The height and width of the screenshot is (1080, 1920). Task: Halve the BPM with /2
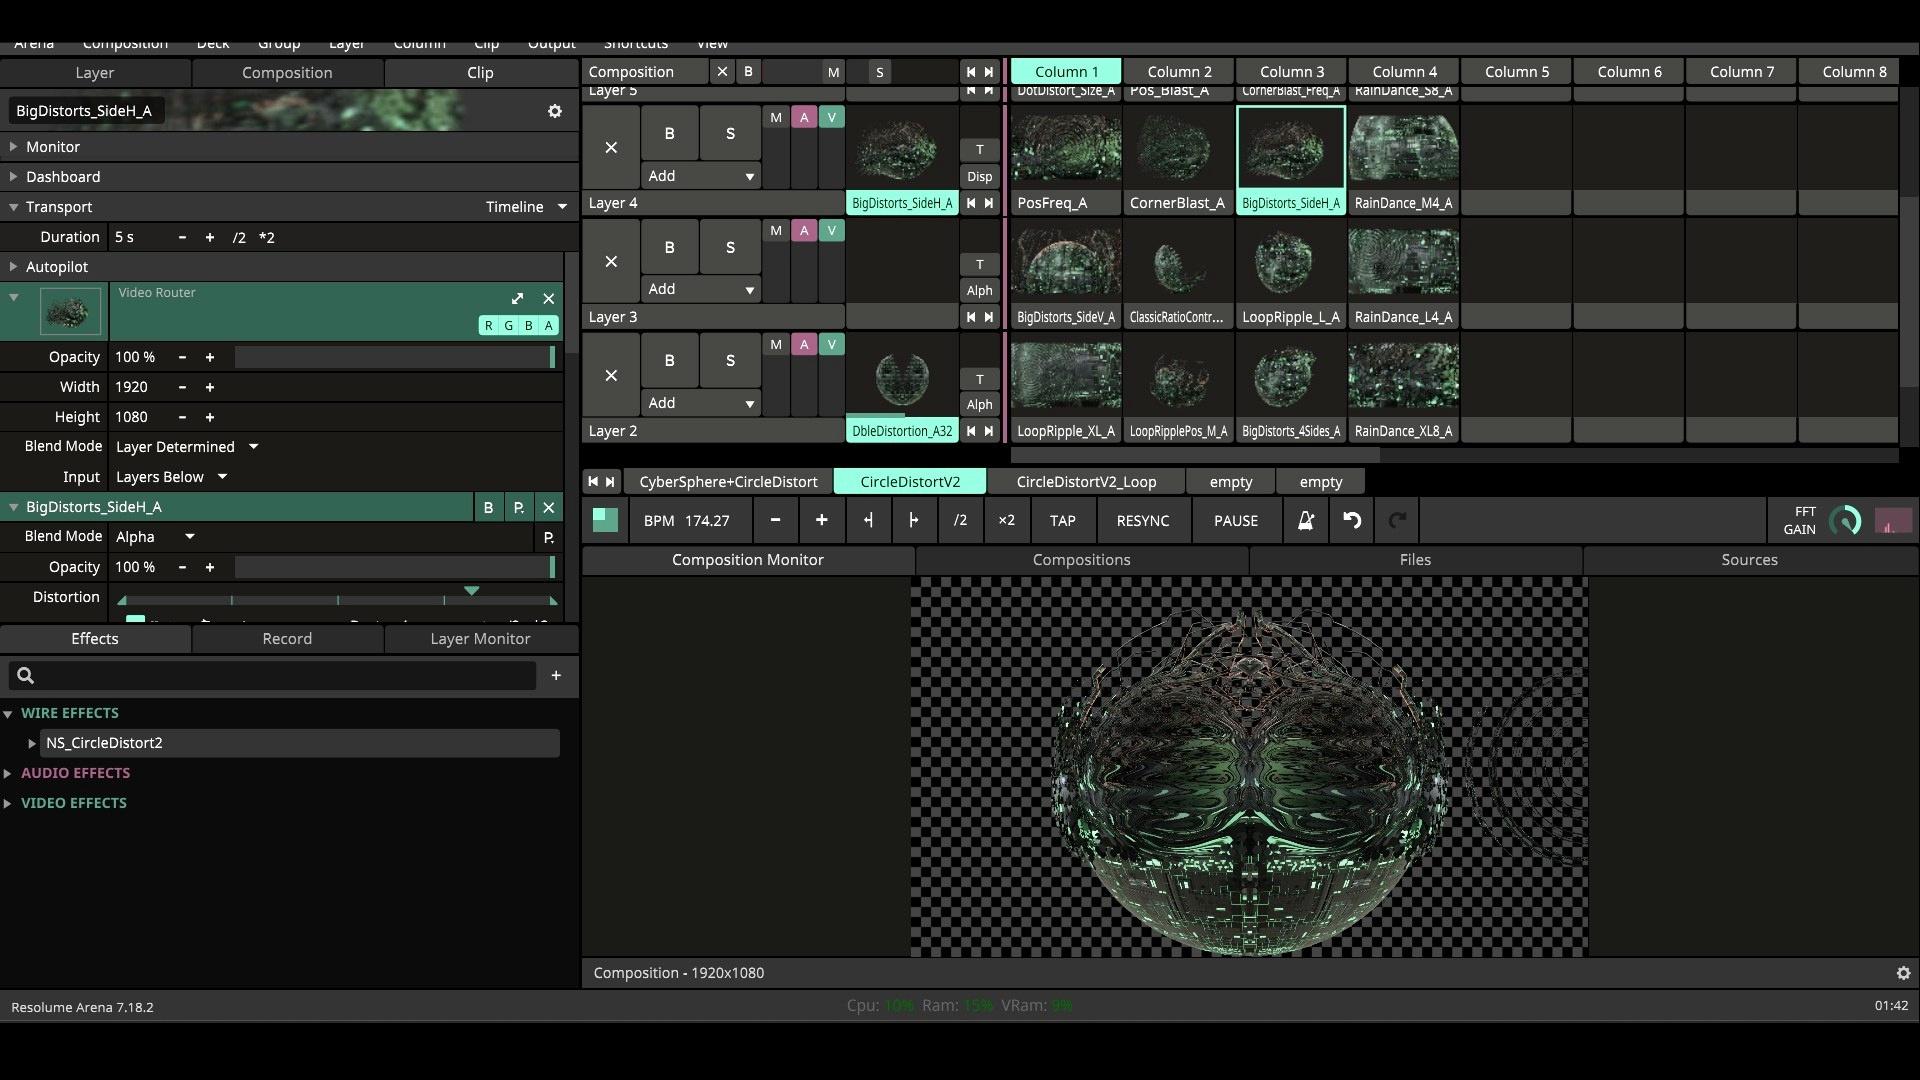960,521
